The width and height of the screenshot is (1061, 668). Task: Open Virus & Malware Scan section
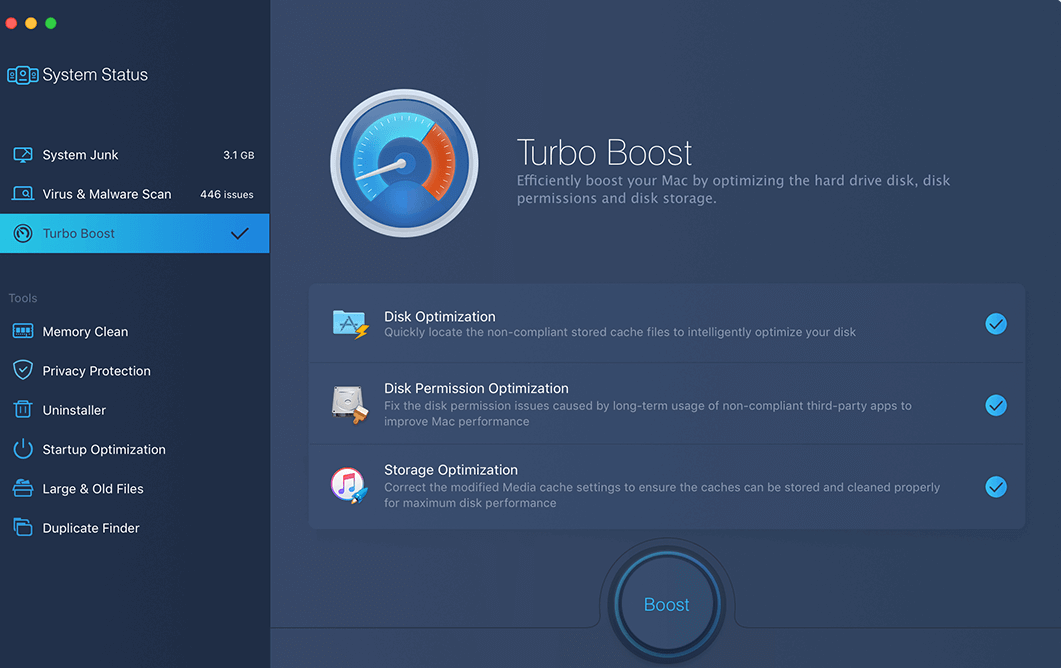click(x=106, y=194)
